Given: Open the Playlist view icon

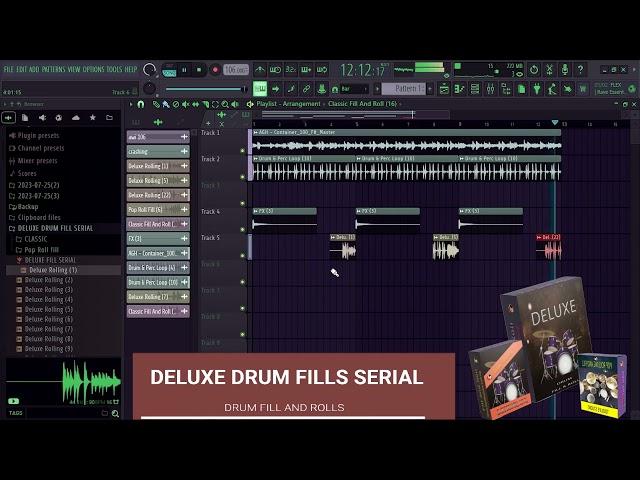Looking at the screenshot, I should click(444, 89).
